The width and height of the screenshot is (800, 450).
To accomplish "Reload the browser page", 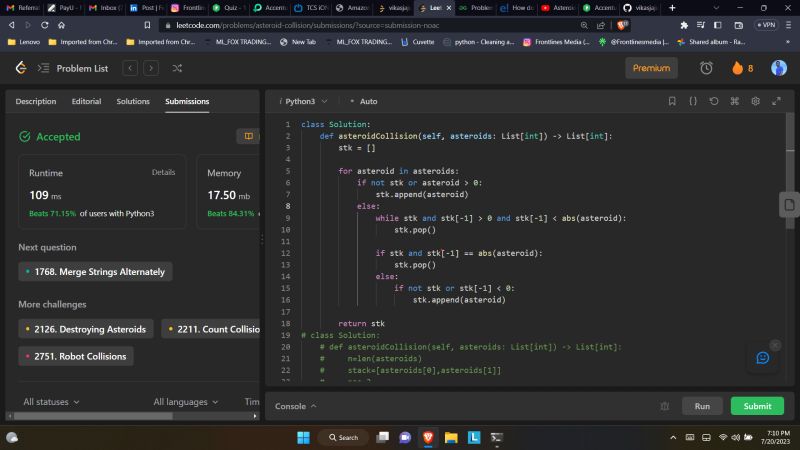I will (x=45, y=25).
